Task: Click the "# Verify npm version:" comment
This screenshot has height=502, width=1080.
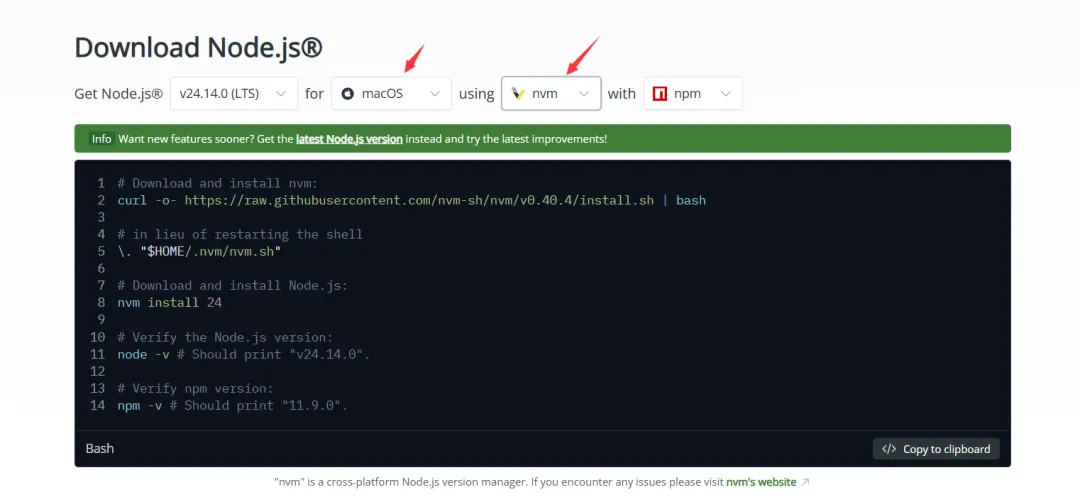Action: [x=196, y=388]
